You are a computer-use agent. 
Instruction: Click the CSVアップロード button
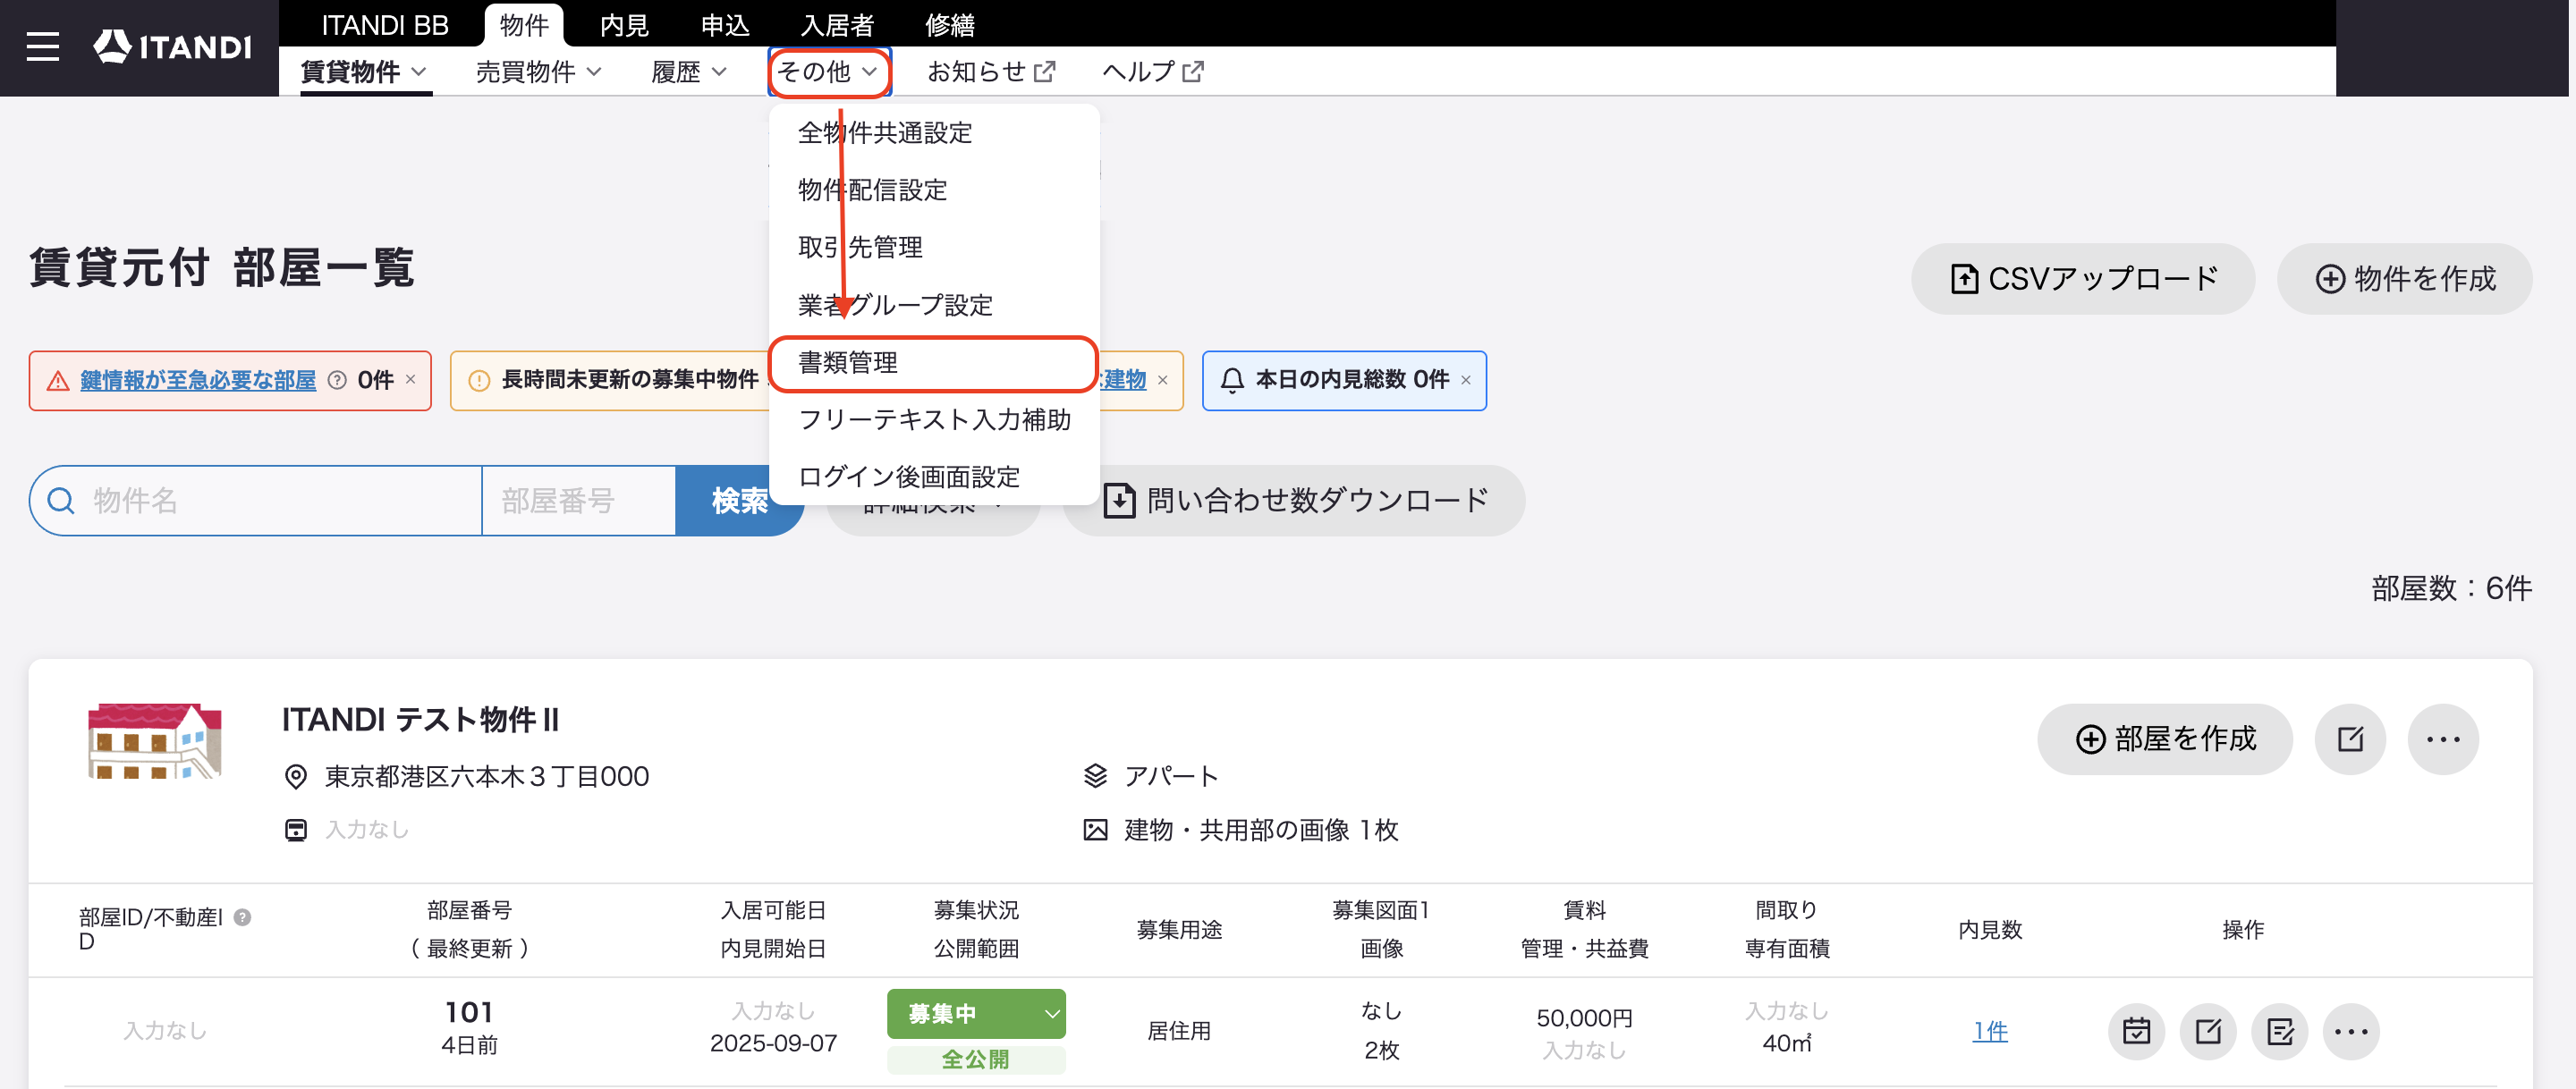pyautogui.click(x=2082, y=279)
